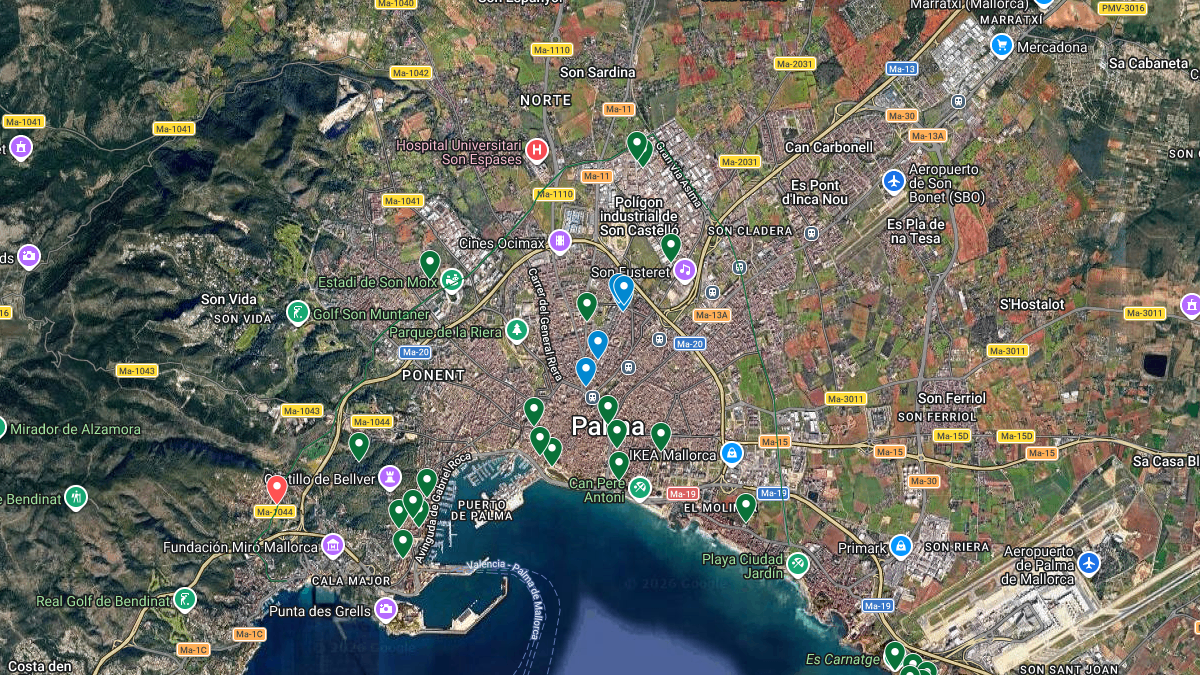
Task: Open the IKEA Mallorca shopping icon
Action: [x=732, y=454]
